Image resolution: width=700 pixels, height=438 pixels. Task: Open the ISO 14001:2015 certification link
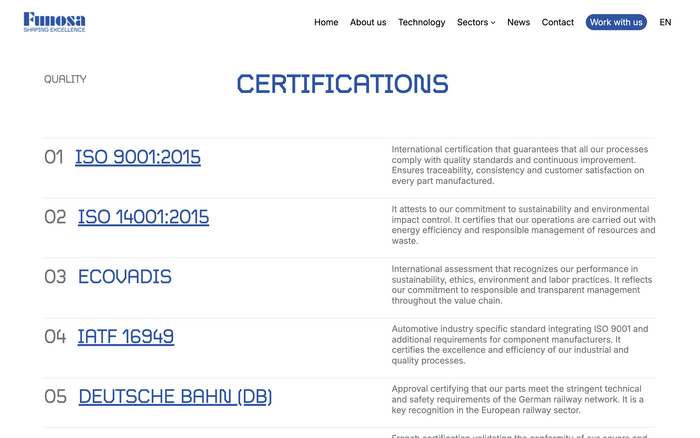point(143,217)
